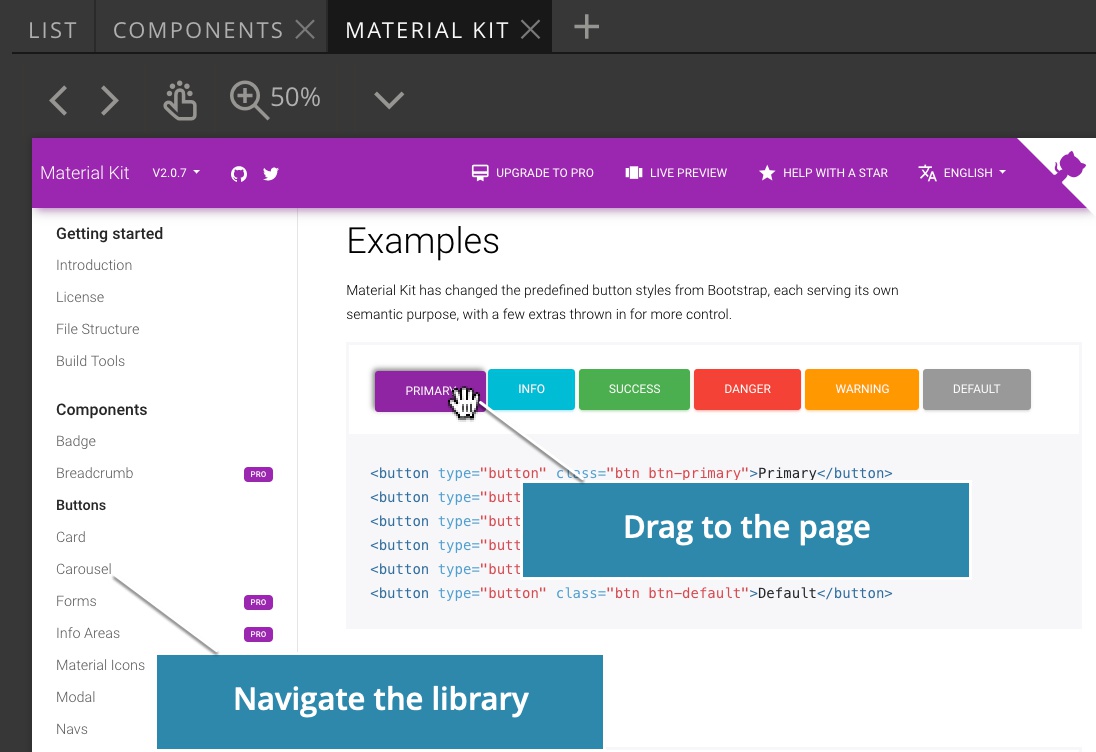Open the Live Preview link
1096x752 pixels.
point(676,173)
